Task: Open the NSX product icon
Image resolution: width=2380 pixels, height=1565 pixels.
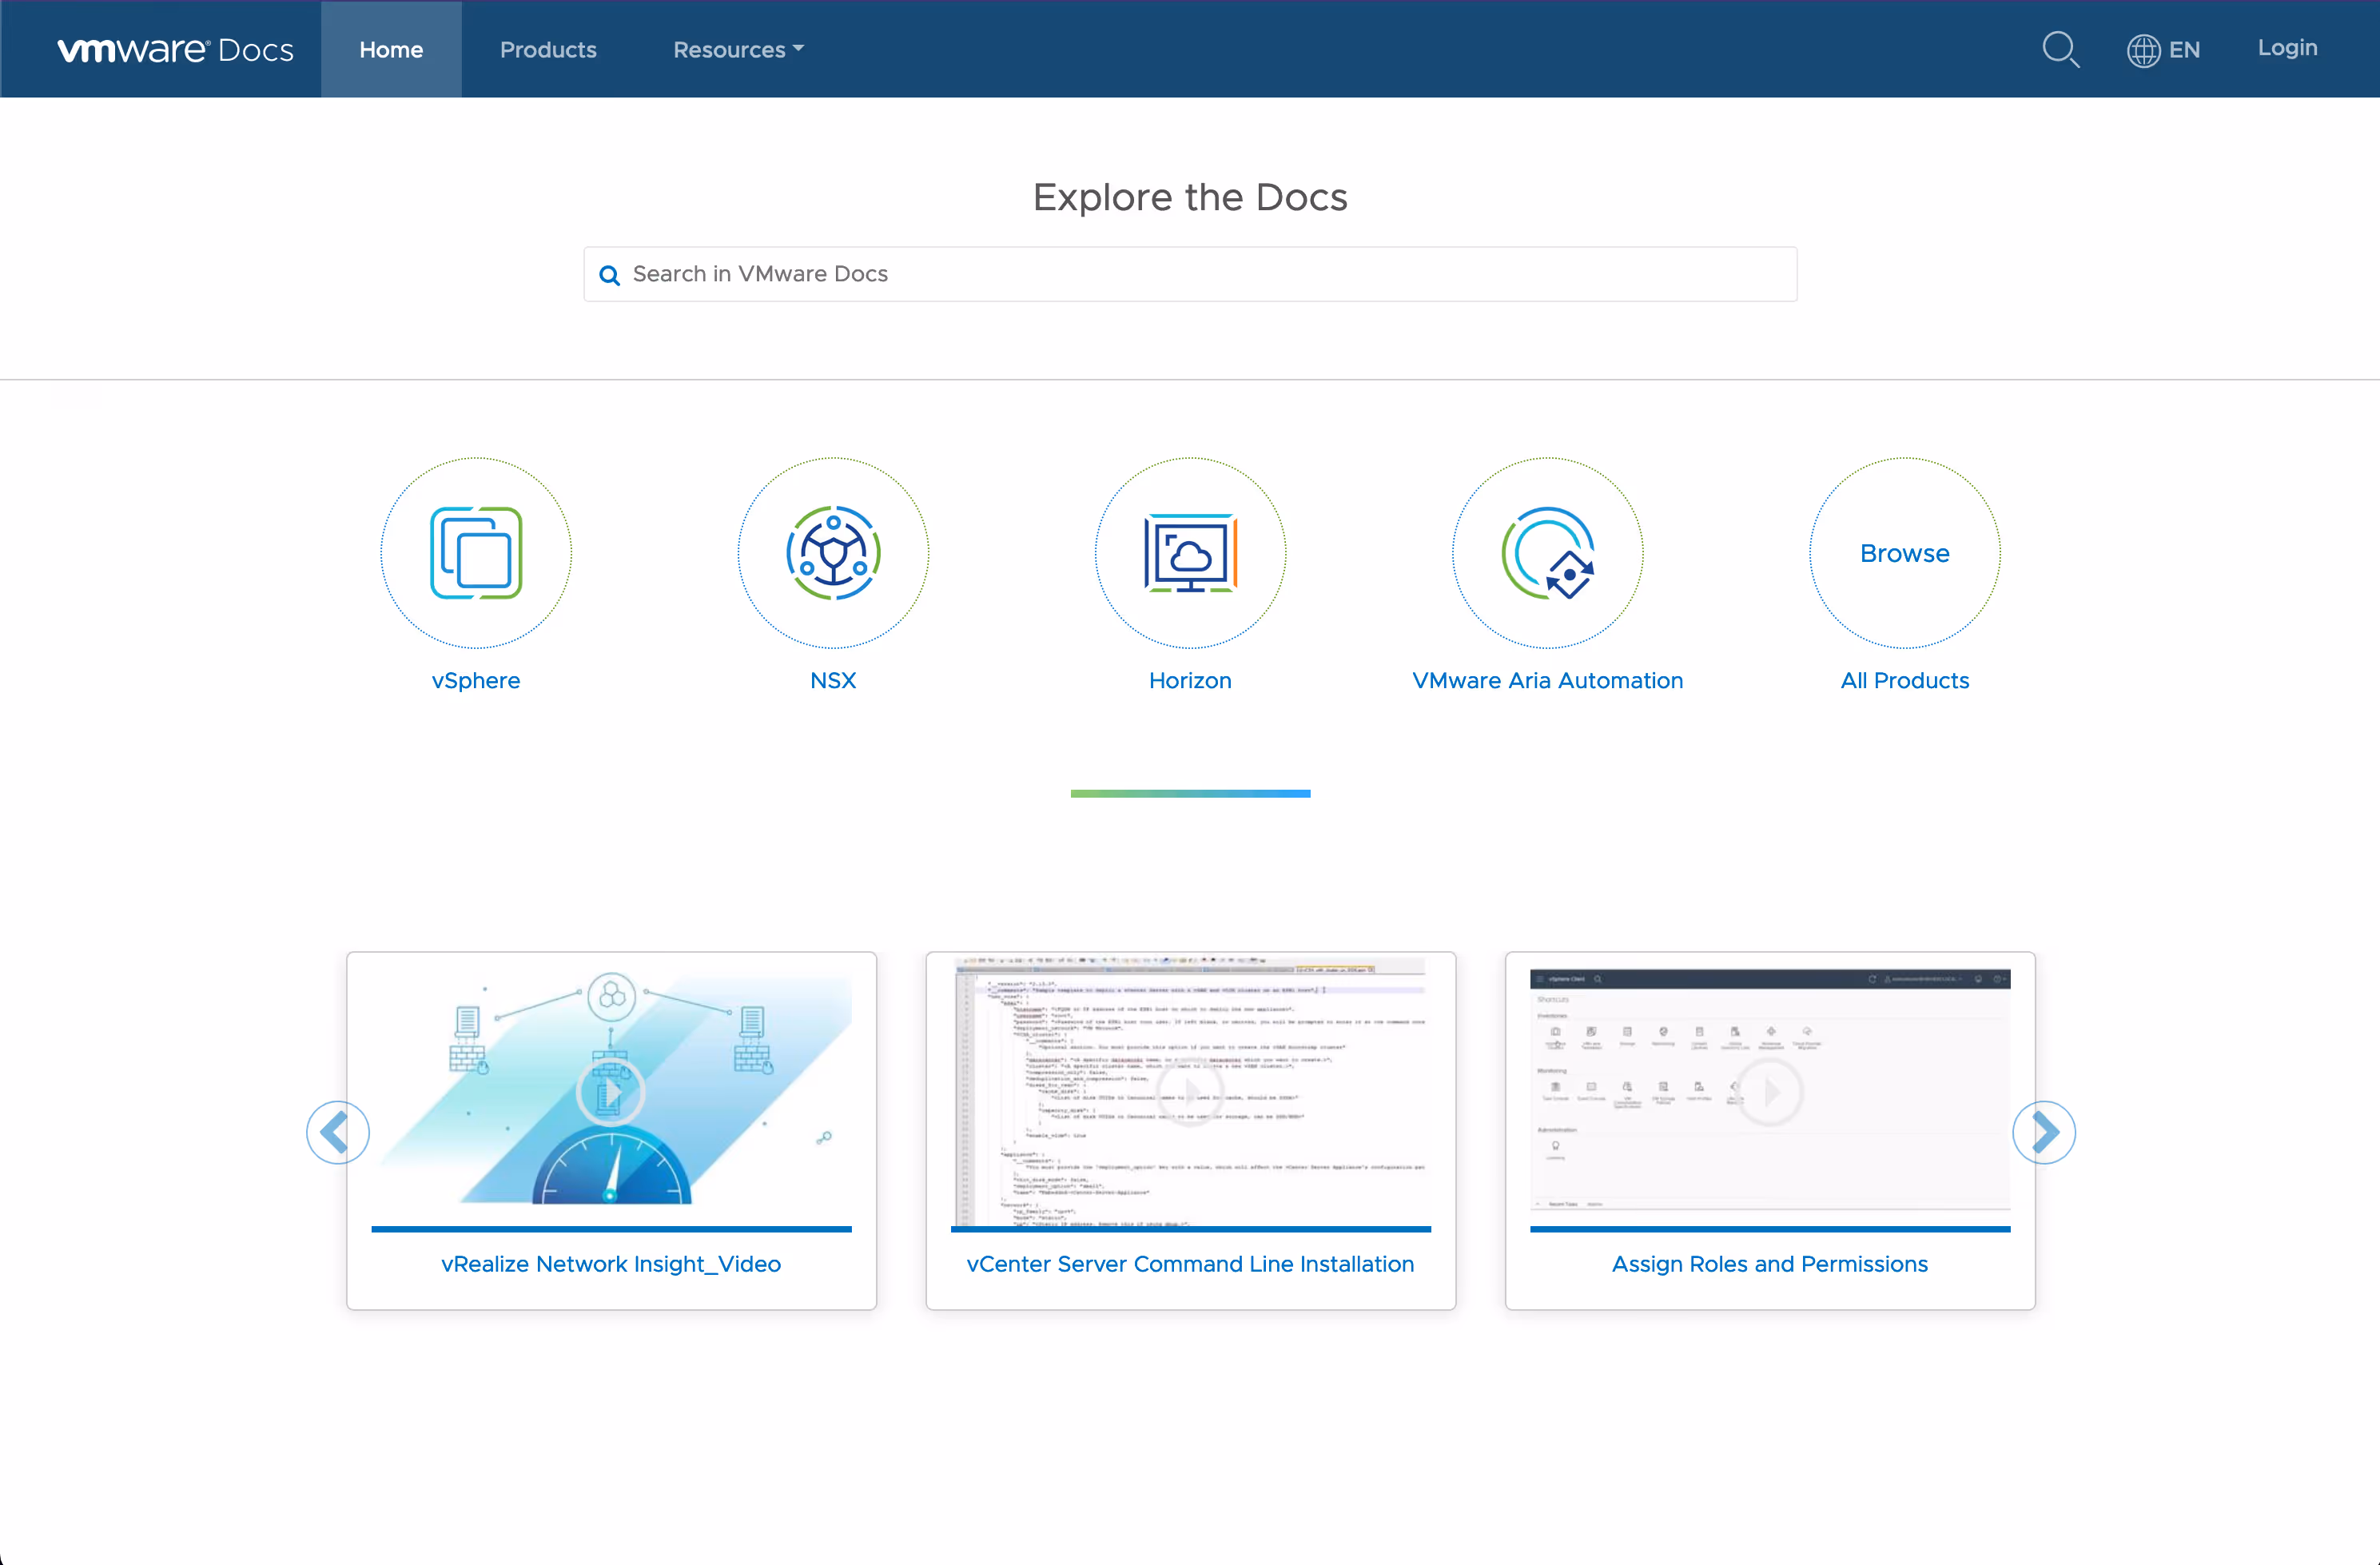Action: click(x=833, y=553)
